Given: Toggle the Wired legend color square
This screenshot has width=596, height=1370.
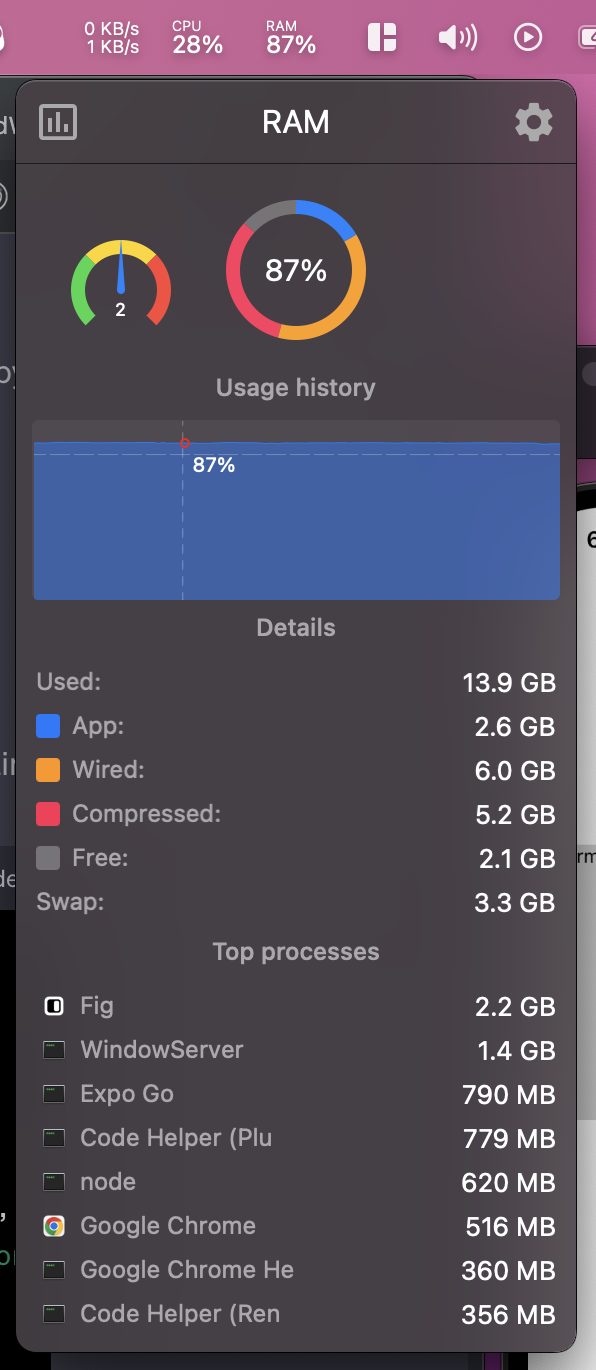Looking at the screenshot, I should (x=50, y=770).
